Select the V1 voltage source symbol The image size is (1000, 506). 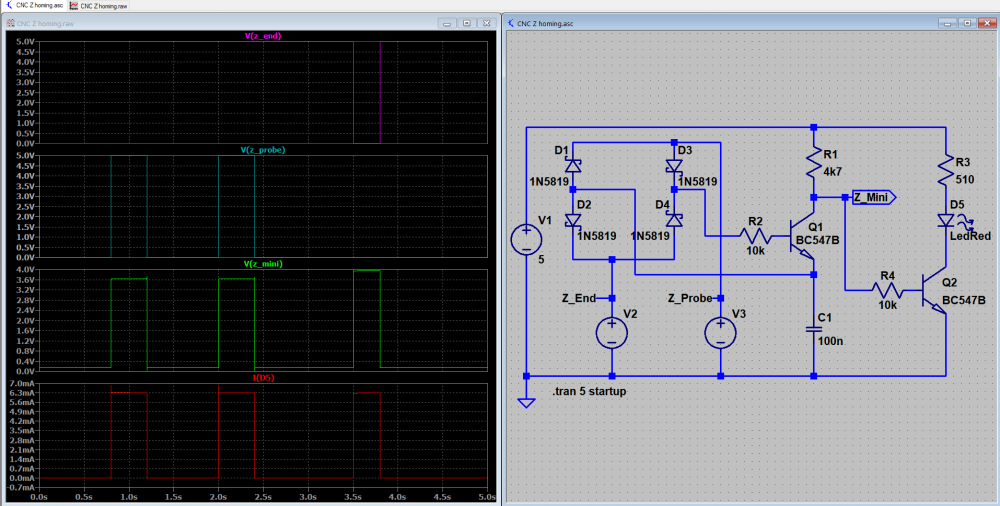[526, 241]
